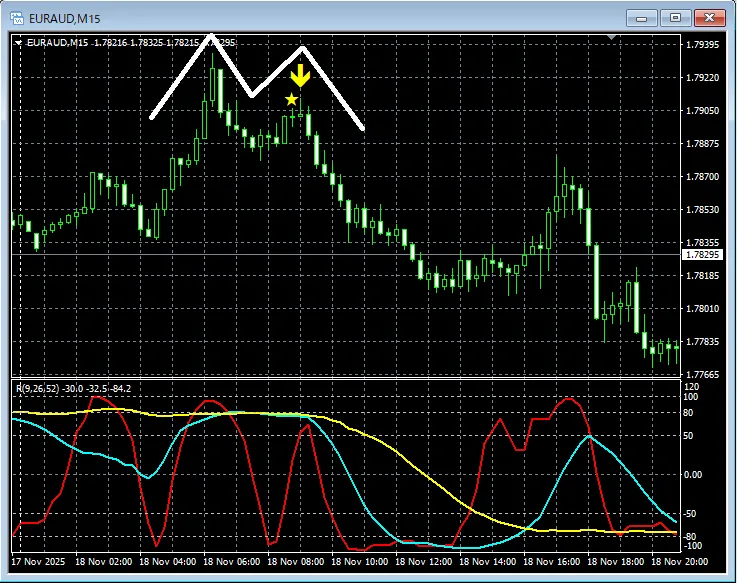738x583 pixels.
Task: Click the chart window icon in title bar
Action: point(17,18)
